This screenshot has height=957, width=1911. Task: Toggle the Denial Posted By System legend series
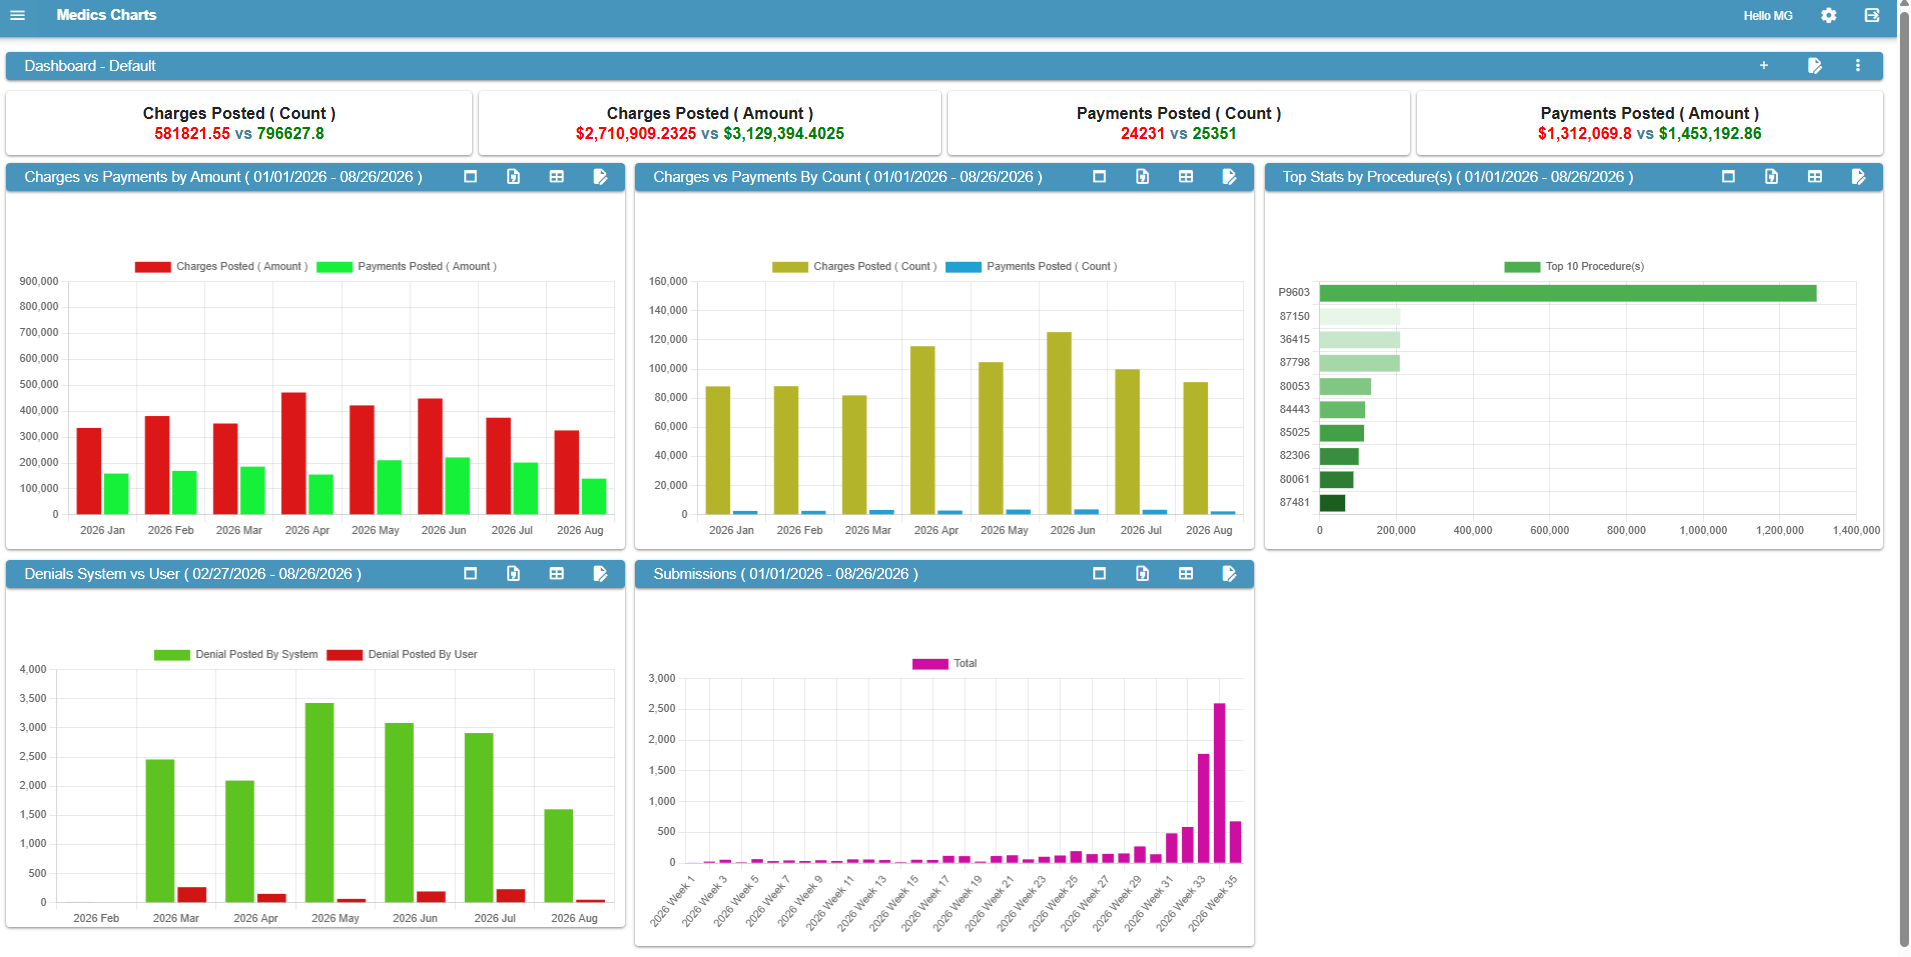[x=236, y=655]
